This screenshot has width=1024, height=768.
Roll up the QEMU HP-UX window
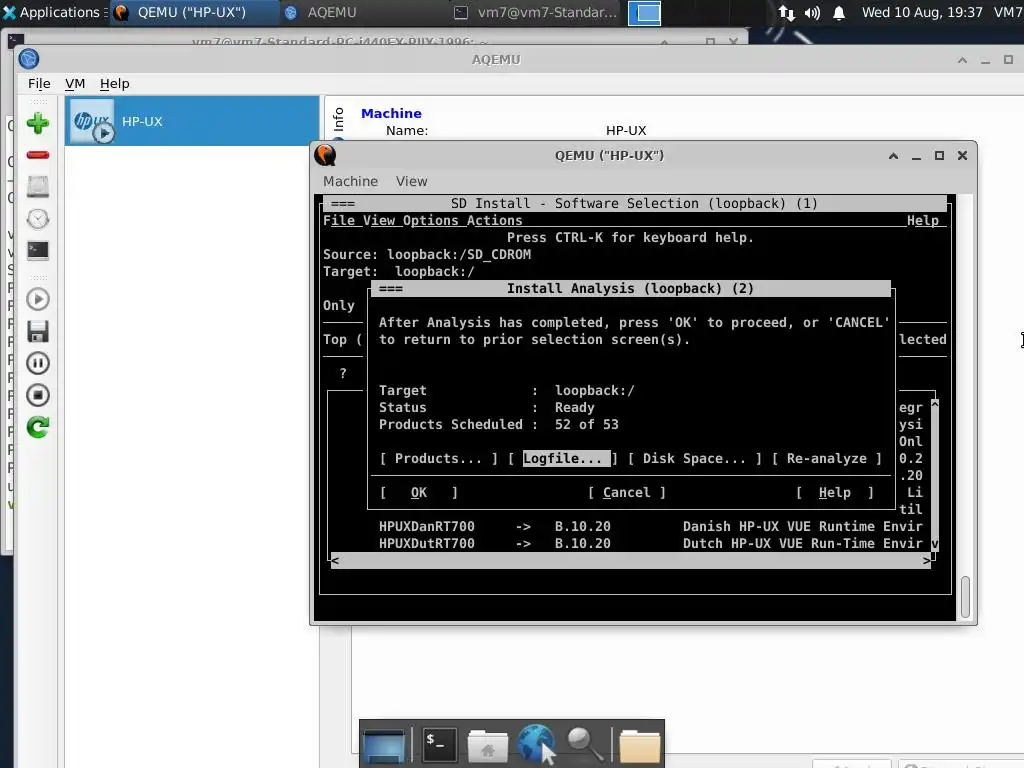(893, 155)
